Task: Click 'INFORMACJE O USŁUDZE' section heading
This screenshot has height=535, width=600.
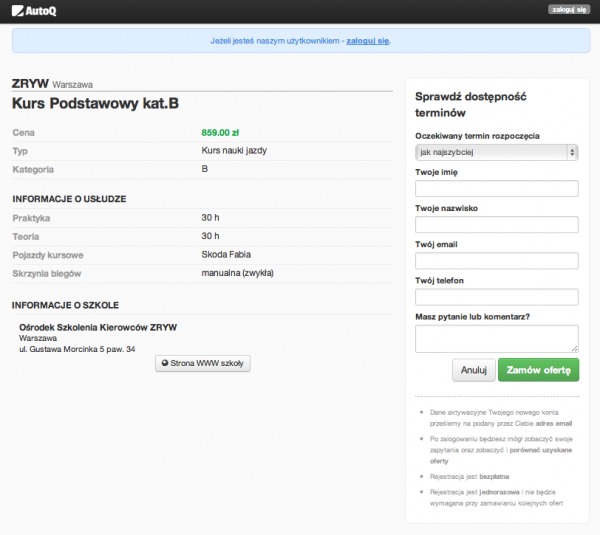Action: 69,199
